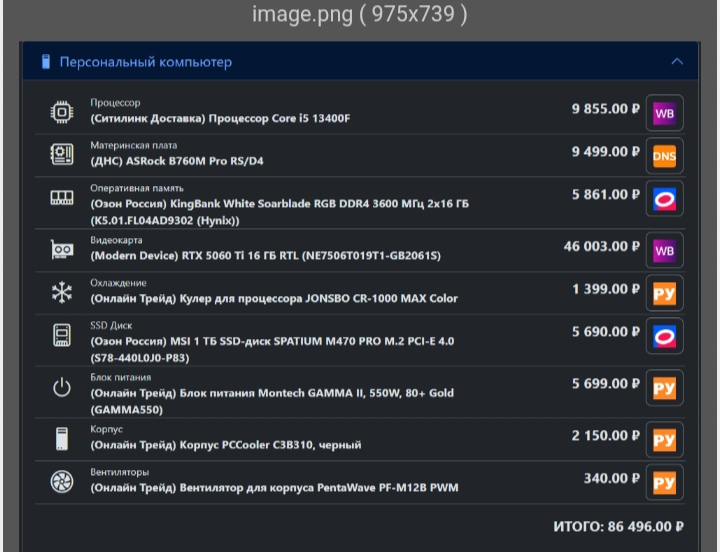Click the processor chip icon
The width and height of the screenshot is (720, 552).
62,112
